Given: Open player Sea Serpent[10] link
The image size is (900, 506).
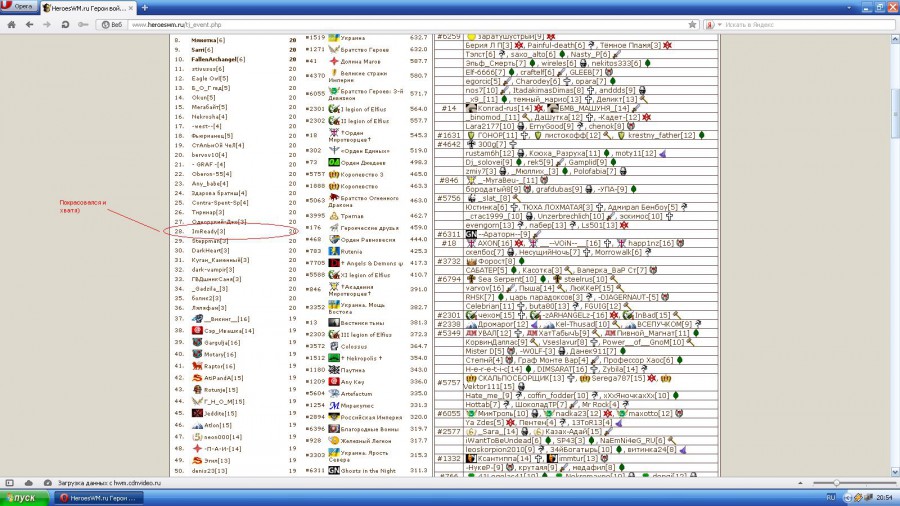Looking at the screenshot, I should pyautogui.click(x=507, y=279).
